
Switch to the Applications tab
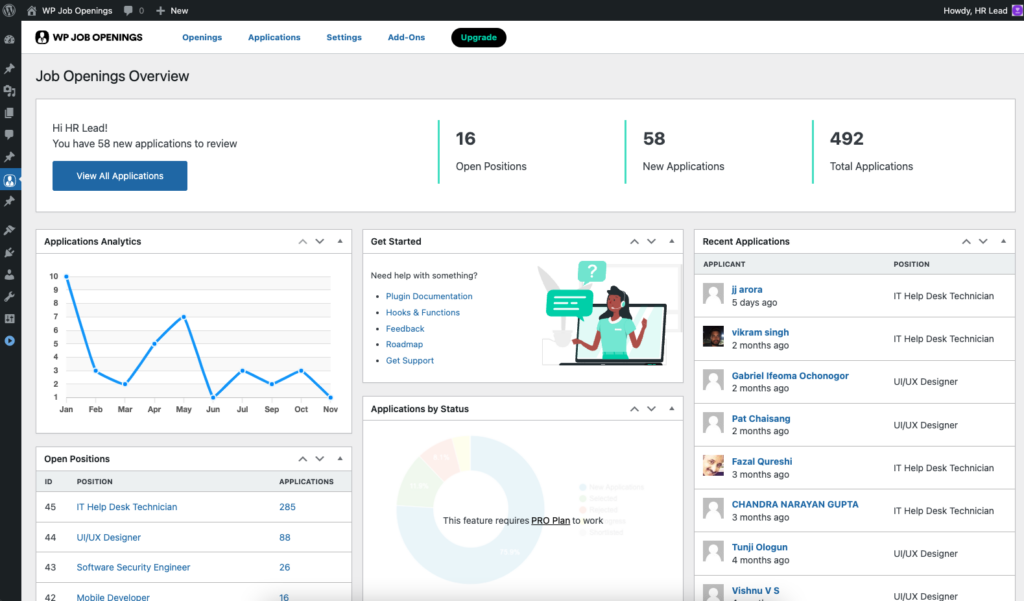point(274,37)
